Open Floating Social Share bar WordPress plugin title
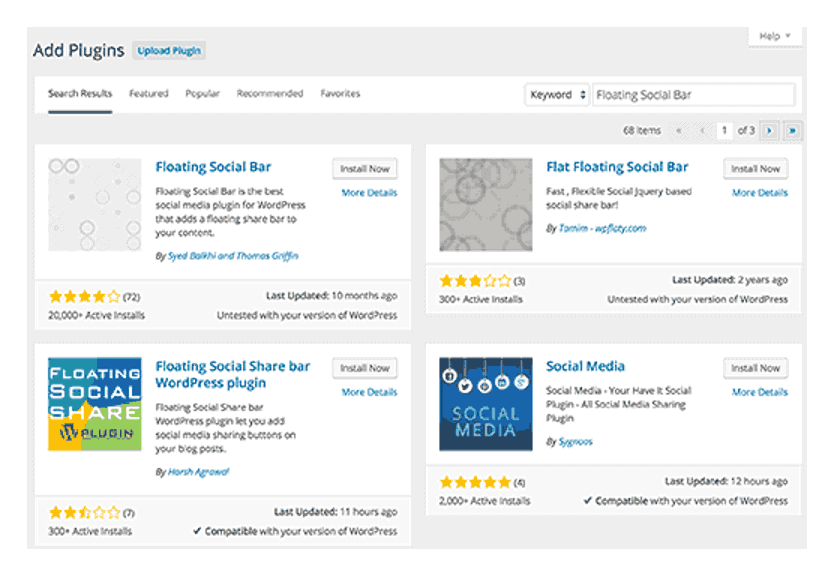The height and width of the screenshot is (573, 832). 232,375
